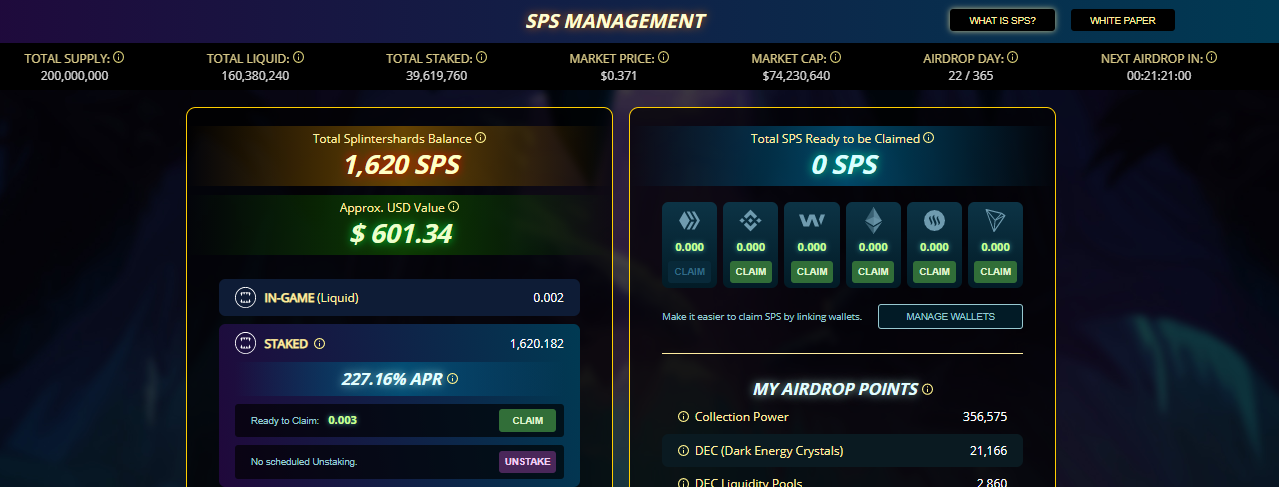The width and height of the screenshot is (1279, 487).
Task: Click info icon next to Total Supply
Action: pos(119,58)
